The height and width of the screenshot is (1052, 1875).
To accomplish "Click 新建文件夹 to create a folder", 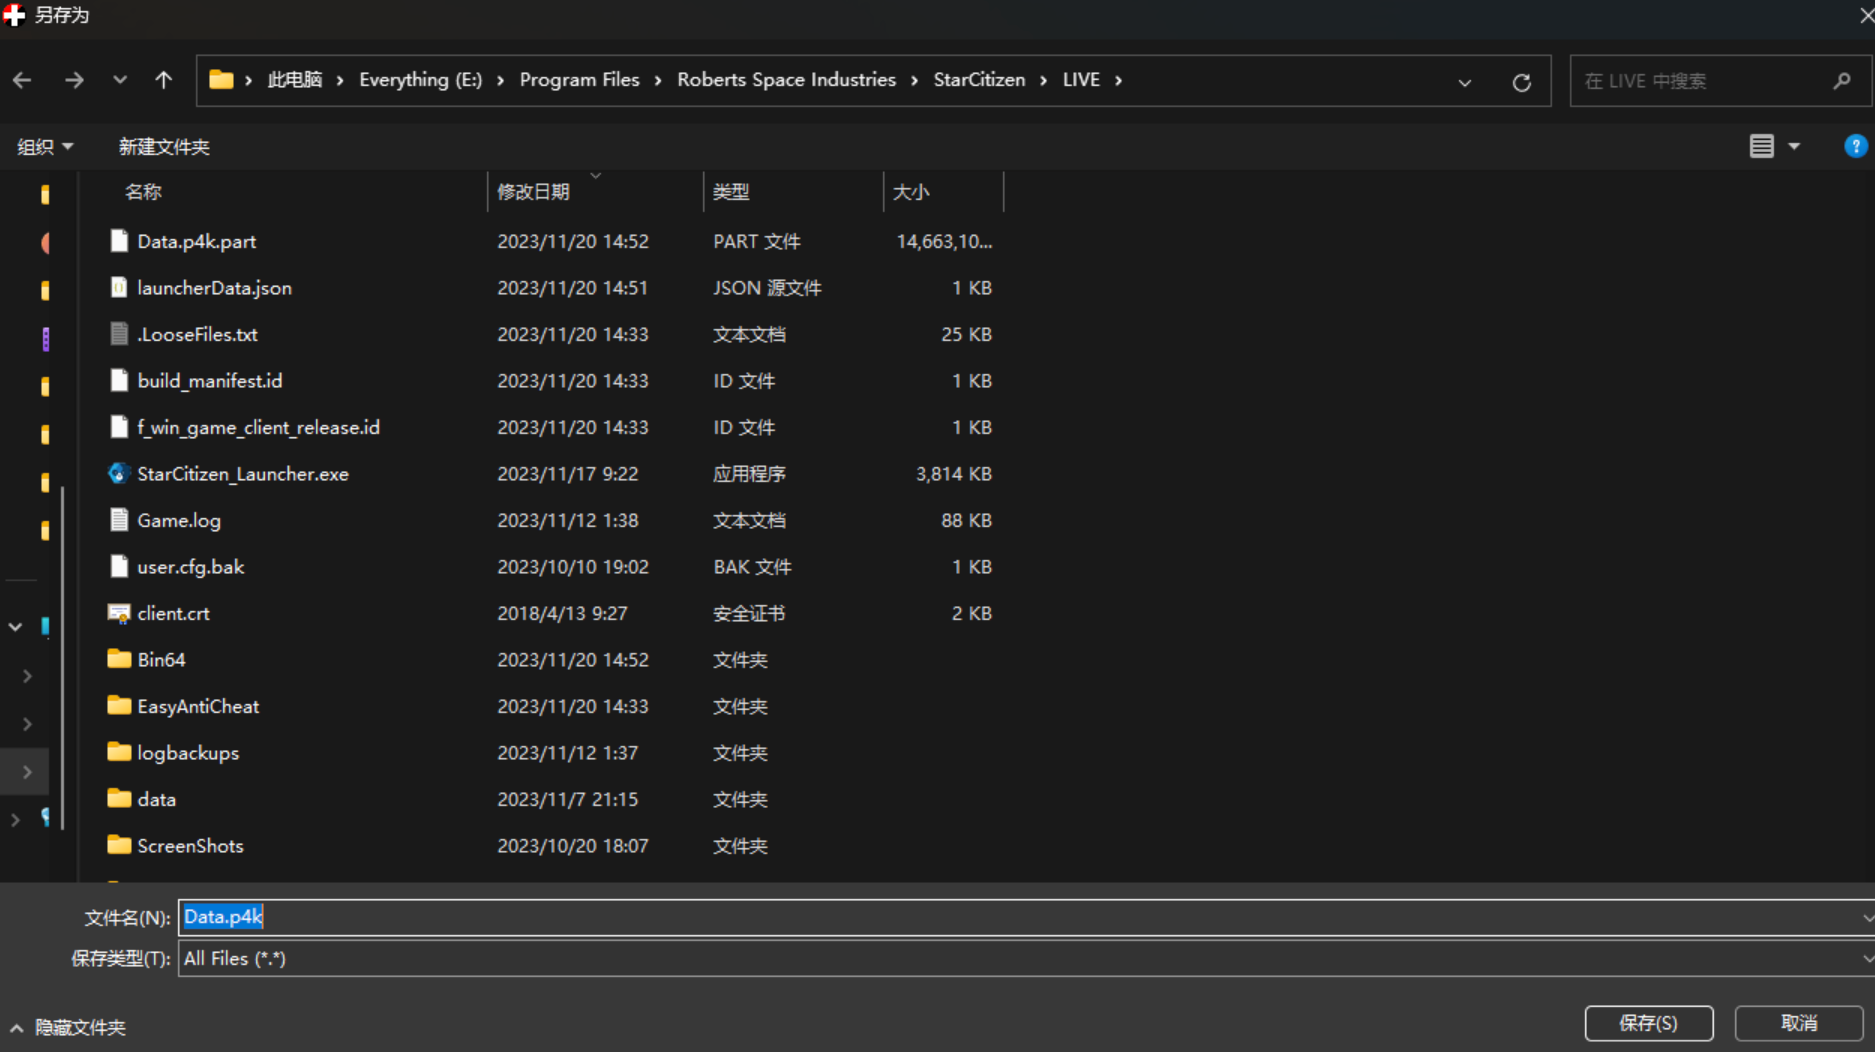I will click(x=164, y=147).
